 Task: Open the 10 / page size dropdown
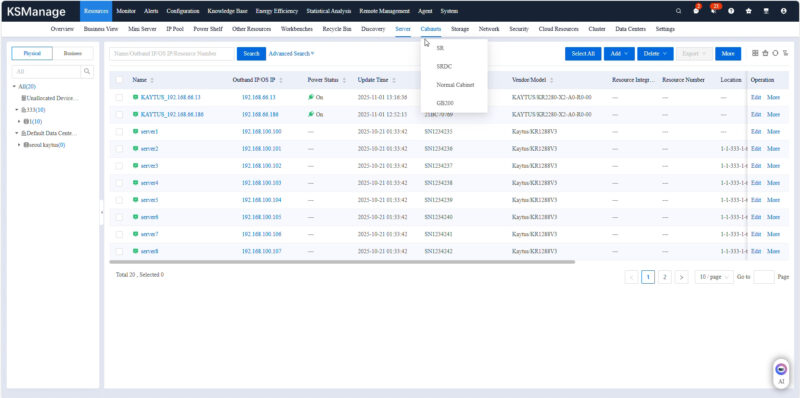(x=714, y=277)
